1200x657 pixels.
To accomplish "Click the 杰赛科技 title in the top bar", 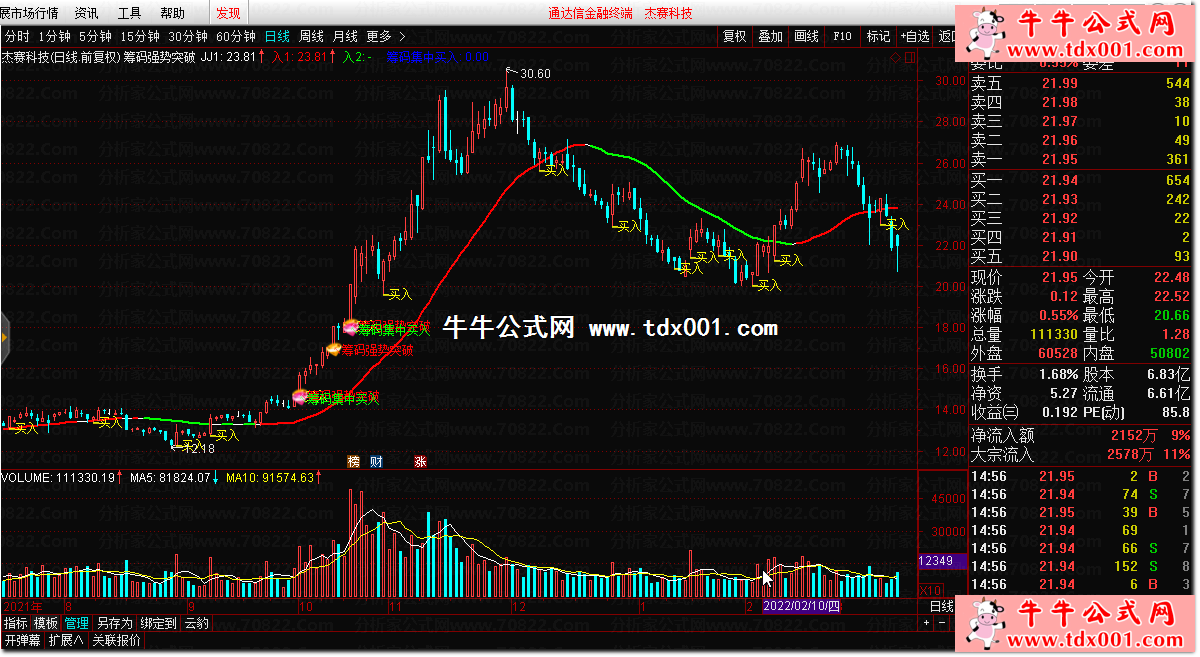I will point(668,13).
